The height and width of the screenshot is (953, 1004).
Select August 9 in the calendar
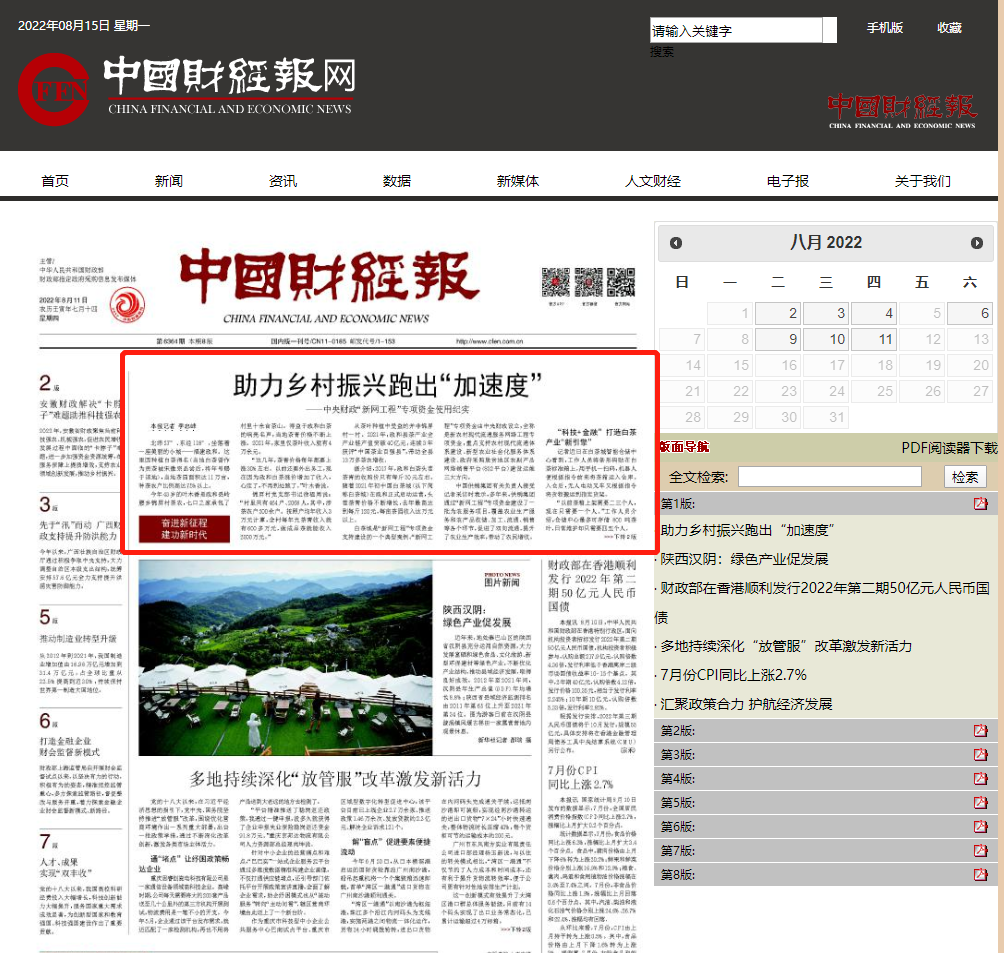(778, 339)
